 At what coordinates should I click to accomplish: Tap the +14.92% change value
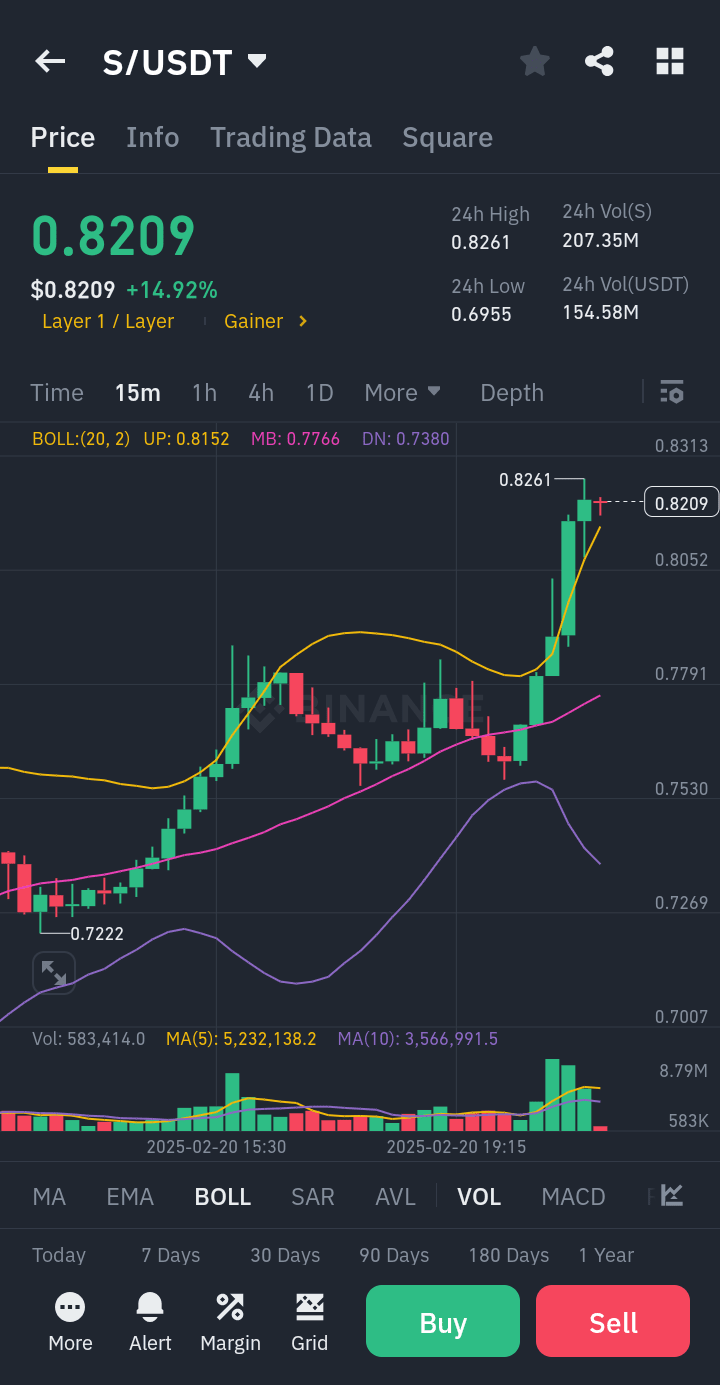coord(172,290)
